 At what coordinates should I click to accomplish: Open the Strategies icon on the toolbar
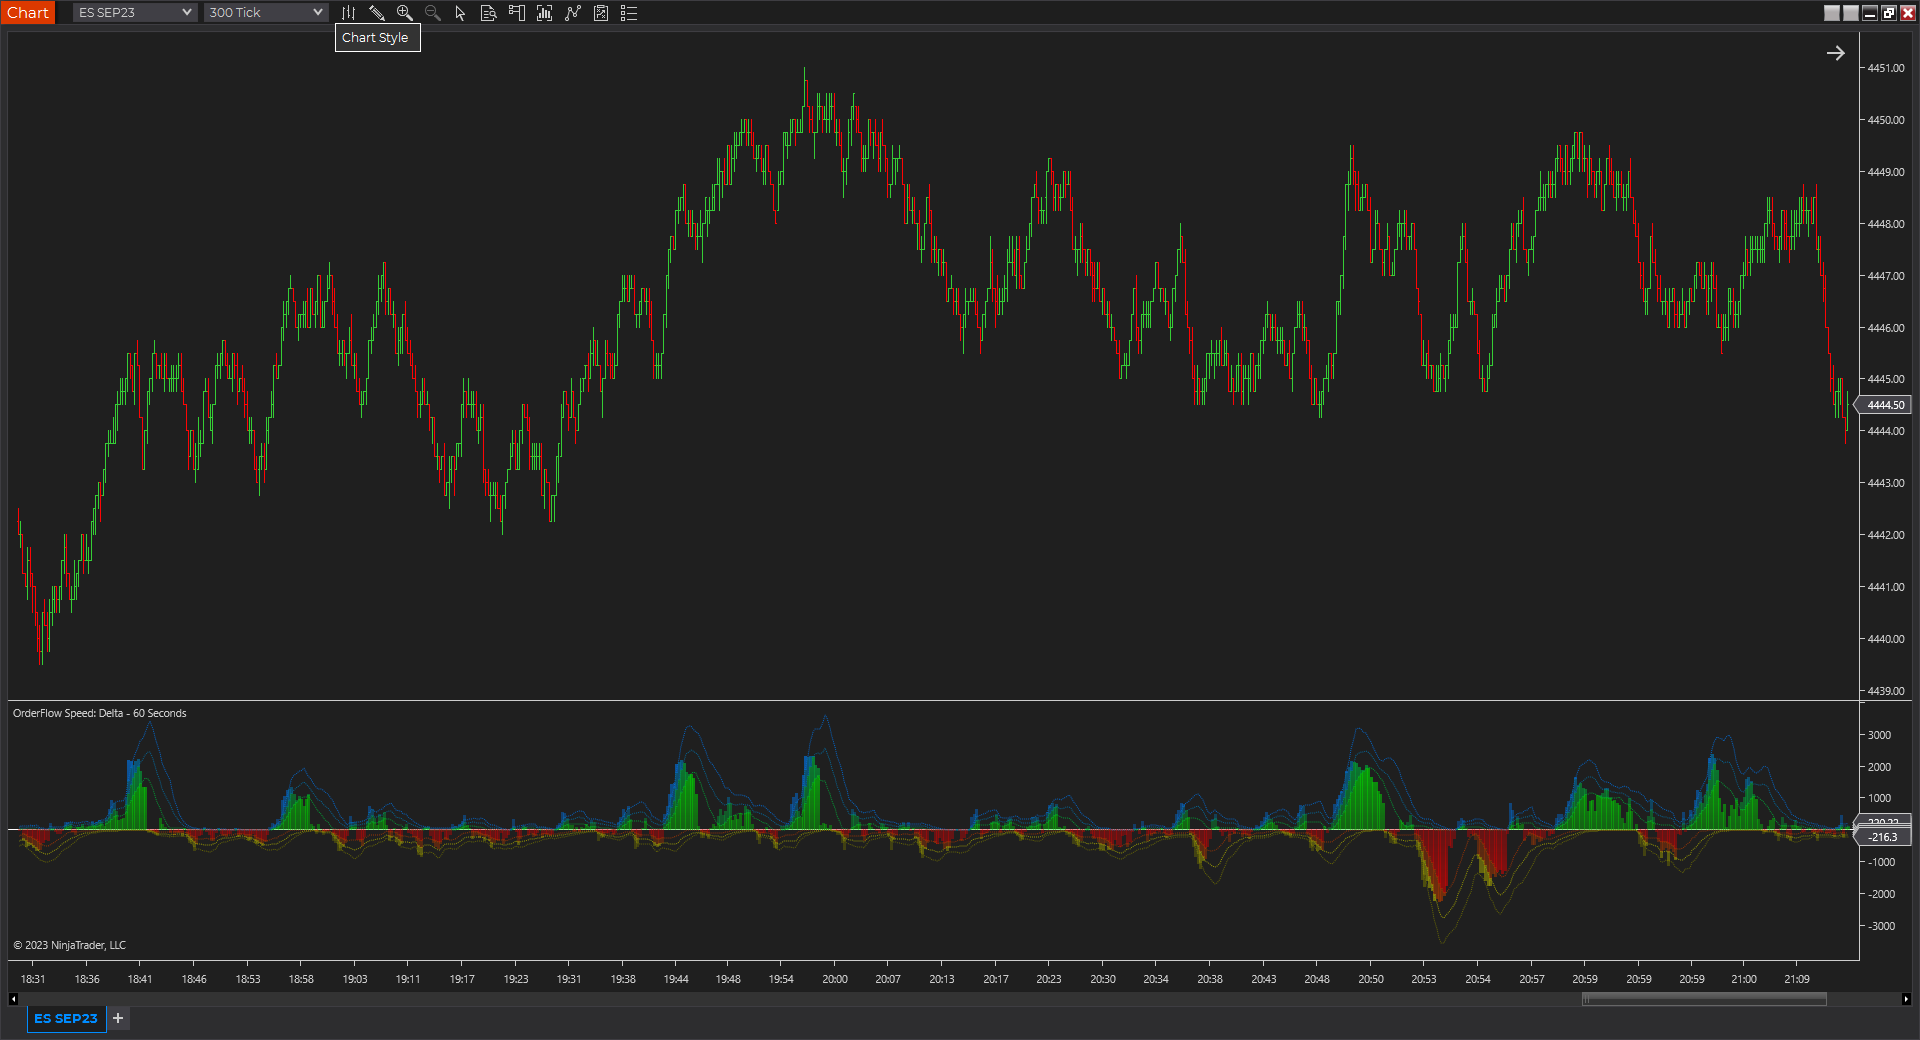click(573, 13)
